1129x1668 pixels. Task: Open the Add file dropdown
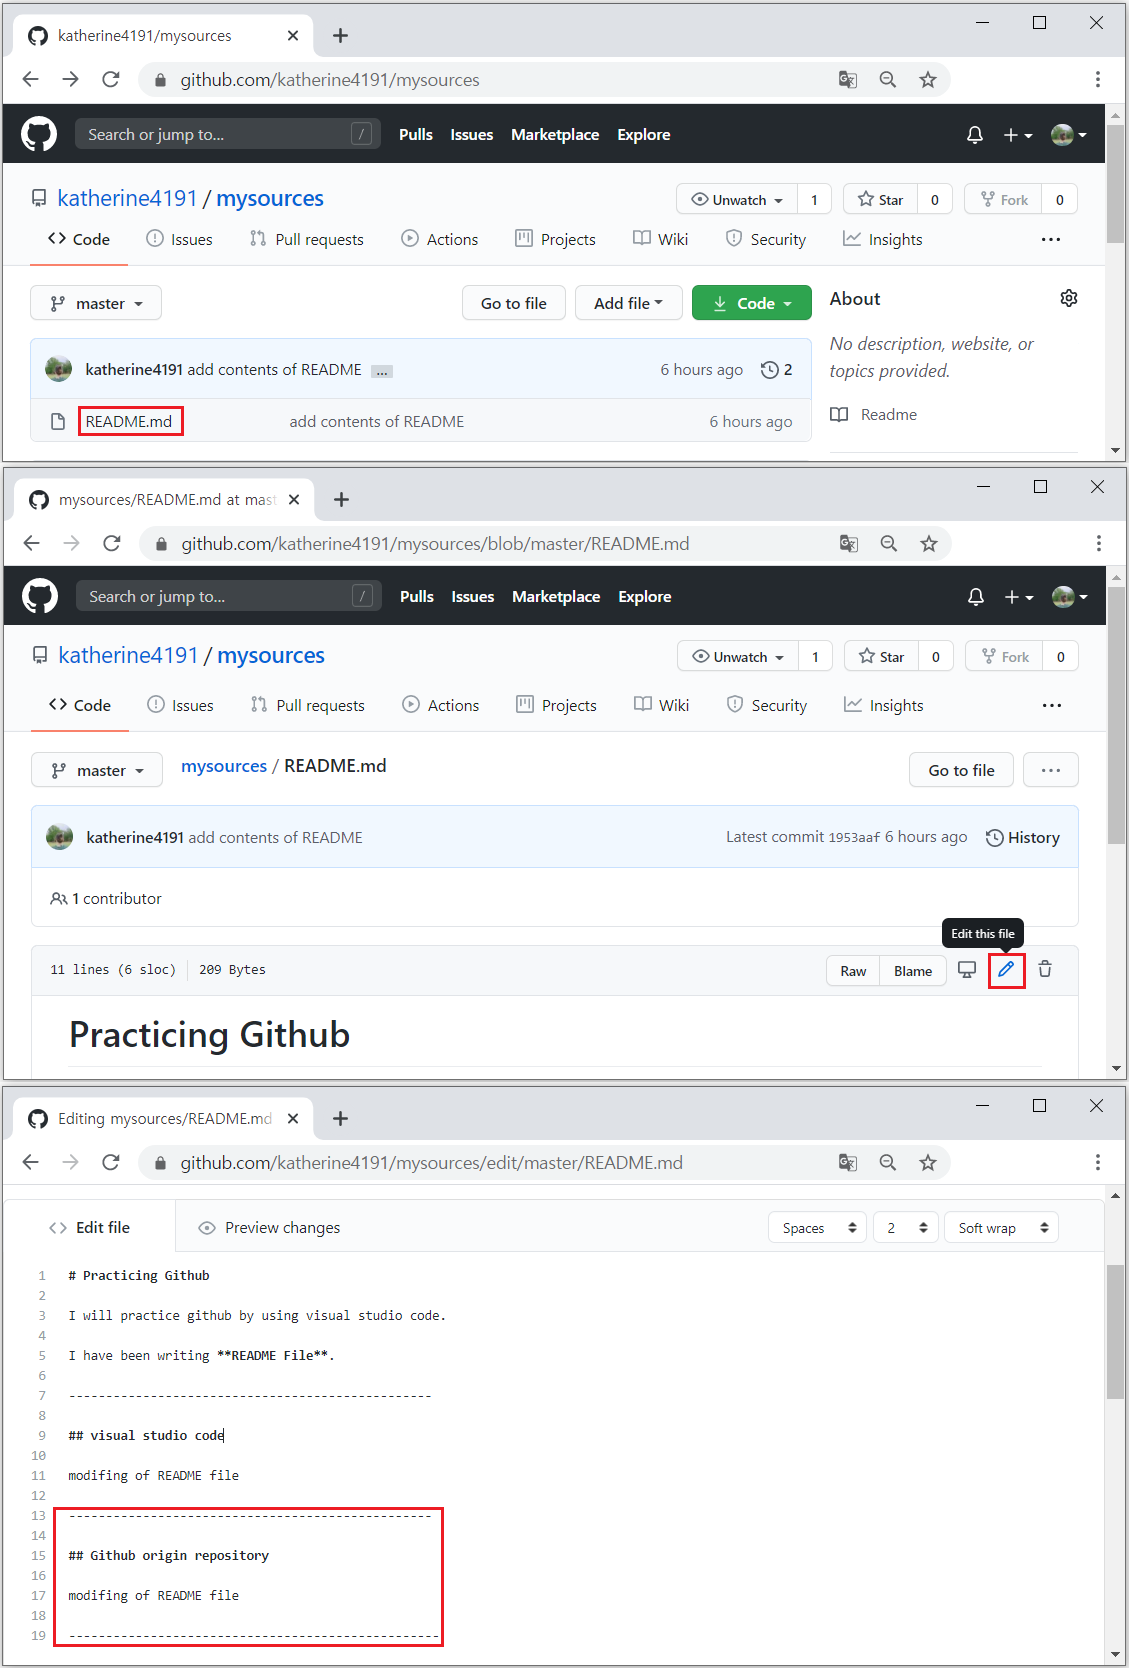(x=629, y=303)
